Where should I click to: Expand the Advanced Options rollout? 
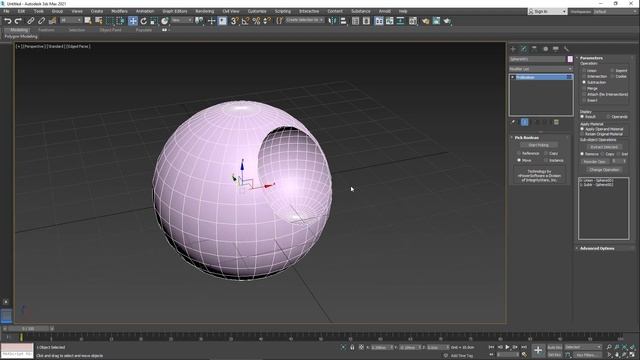coord(597,248)
